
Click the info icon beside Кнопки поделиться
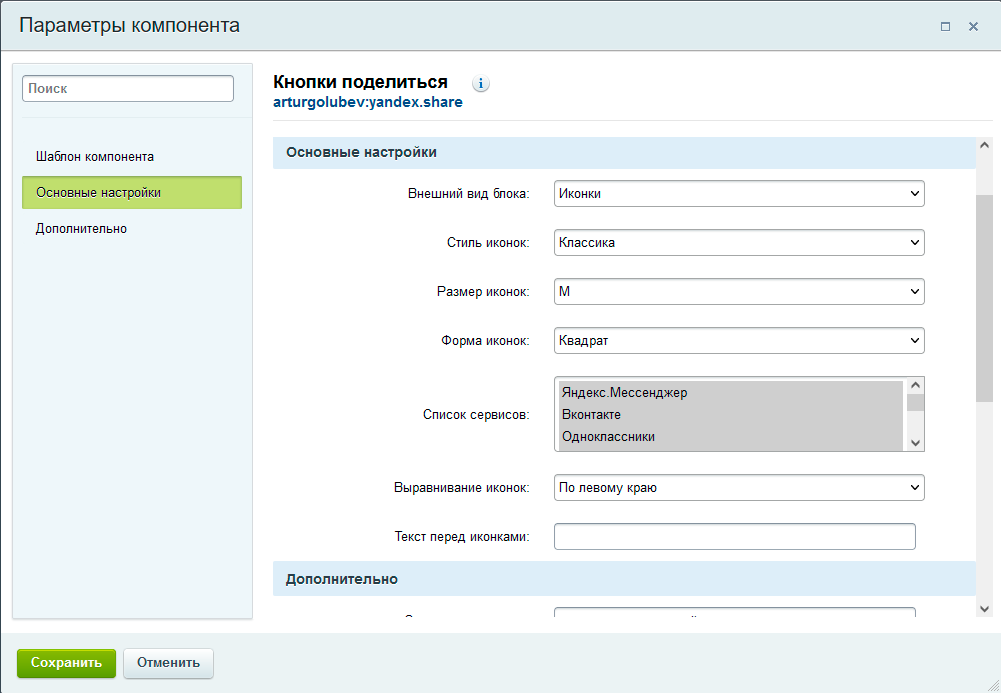tap(480, 84)
